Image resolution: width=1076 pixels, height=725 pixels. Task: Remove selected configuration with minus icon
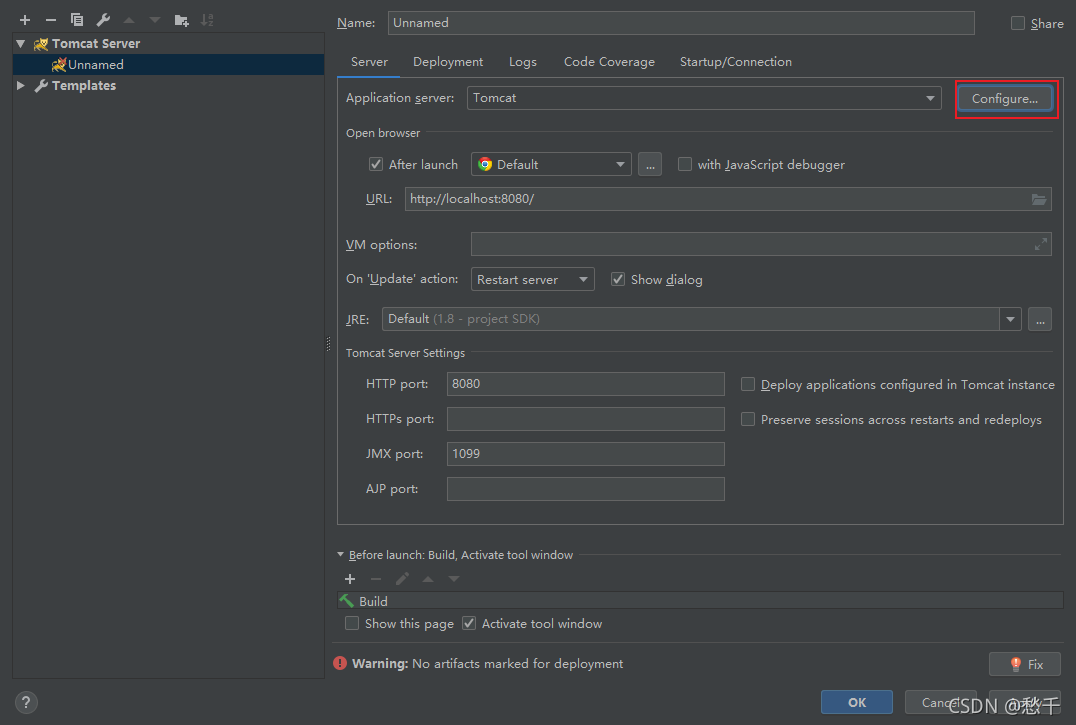coord(51,20)
